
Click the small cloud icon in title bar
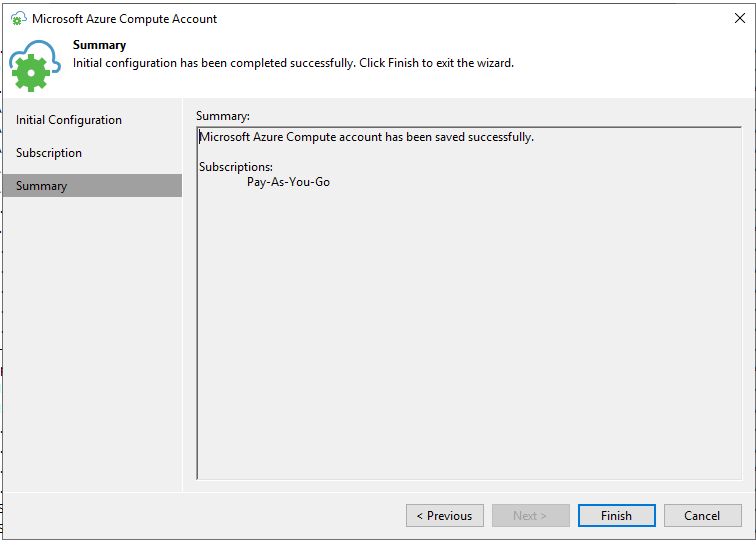18,18
